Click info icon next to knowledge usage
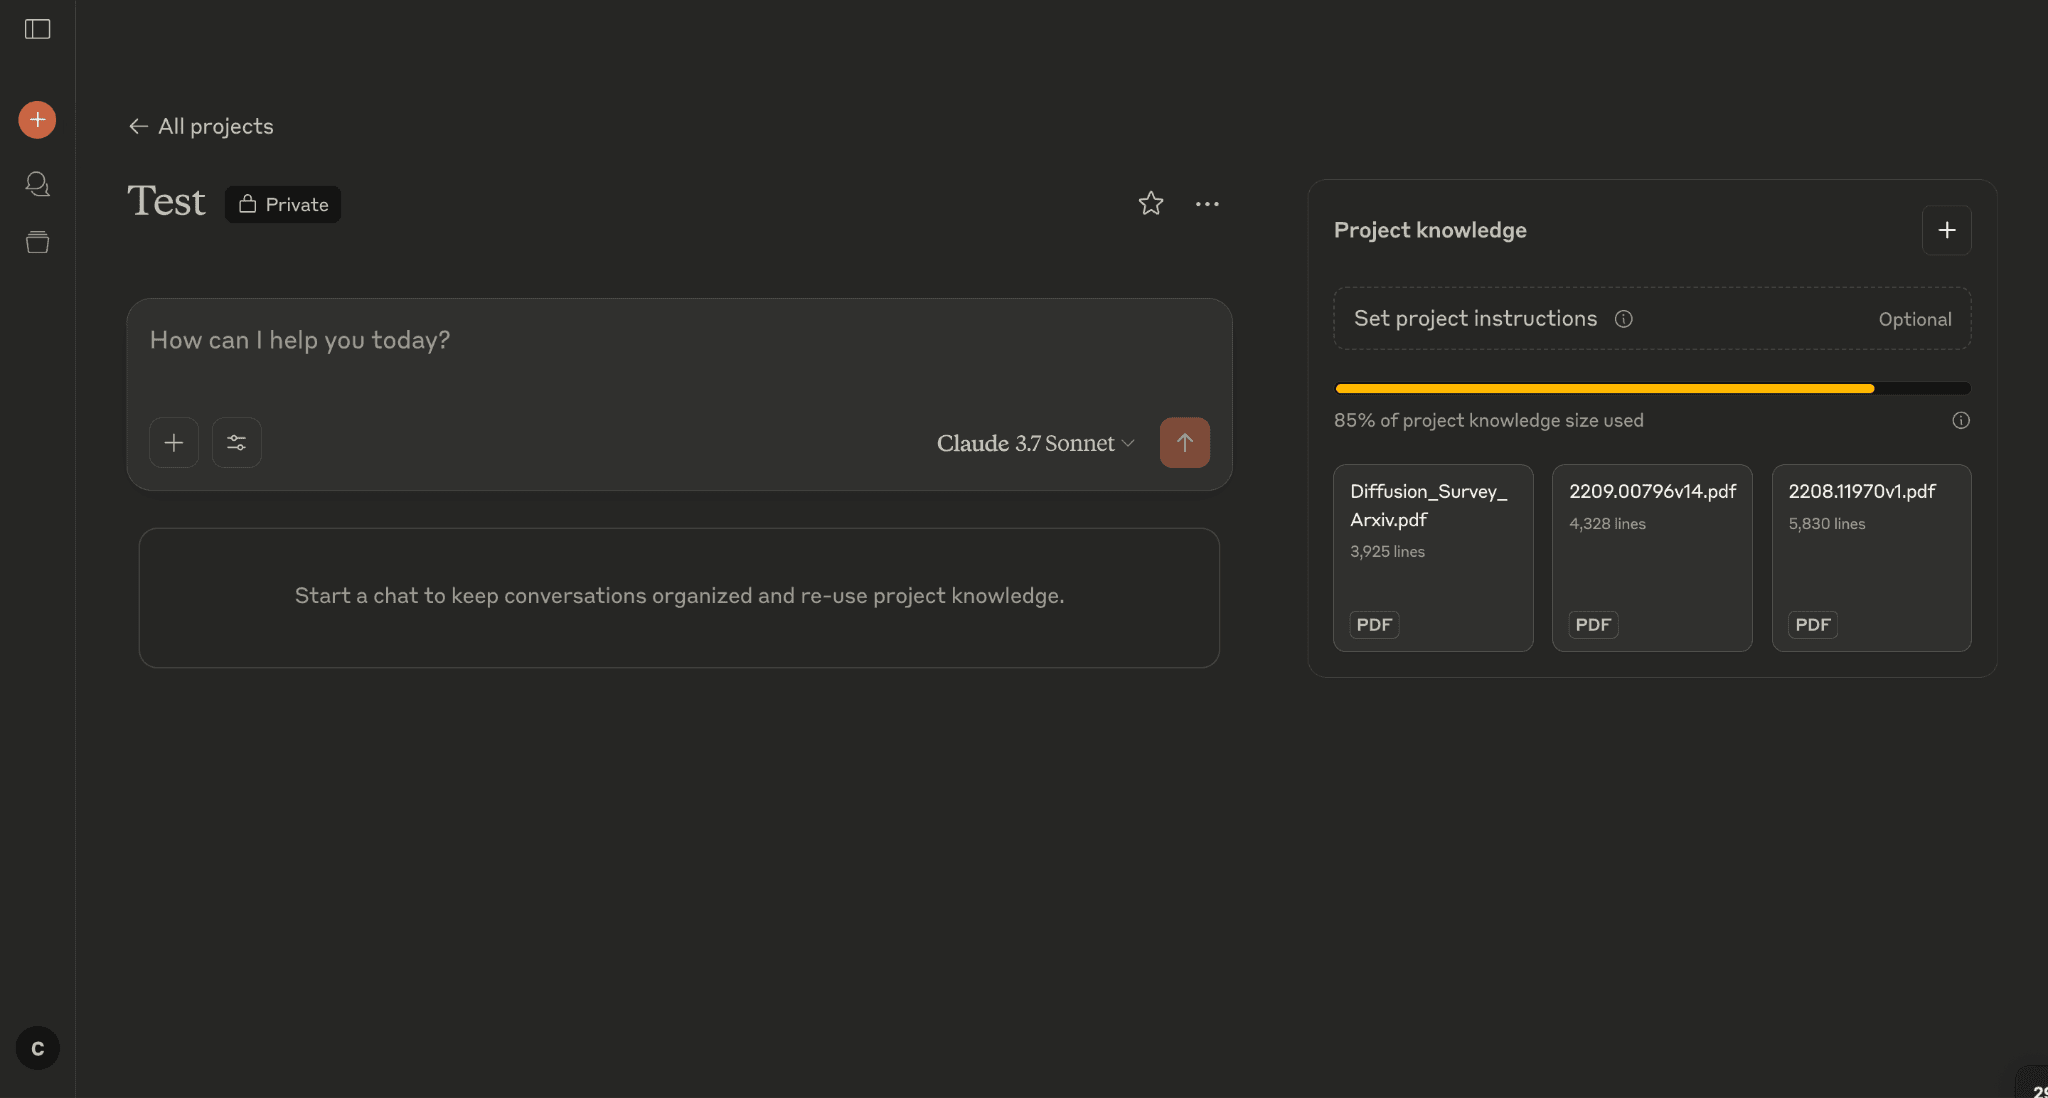 (1960, 420)
